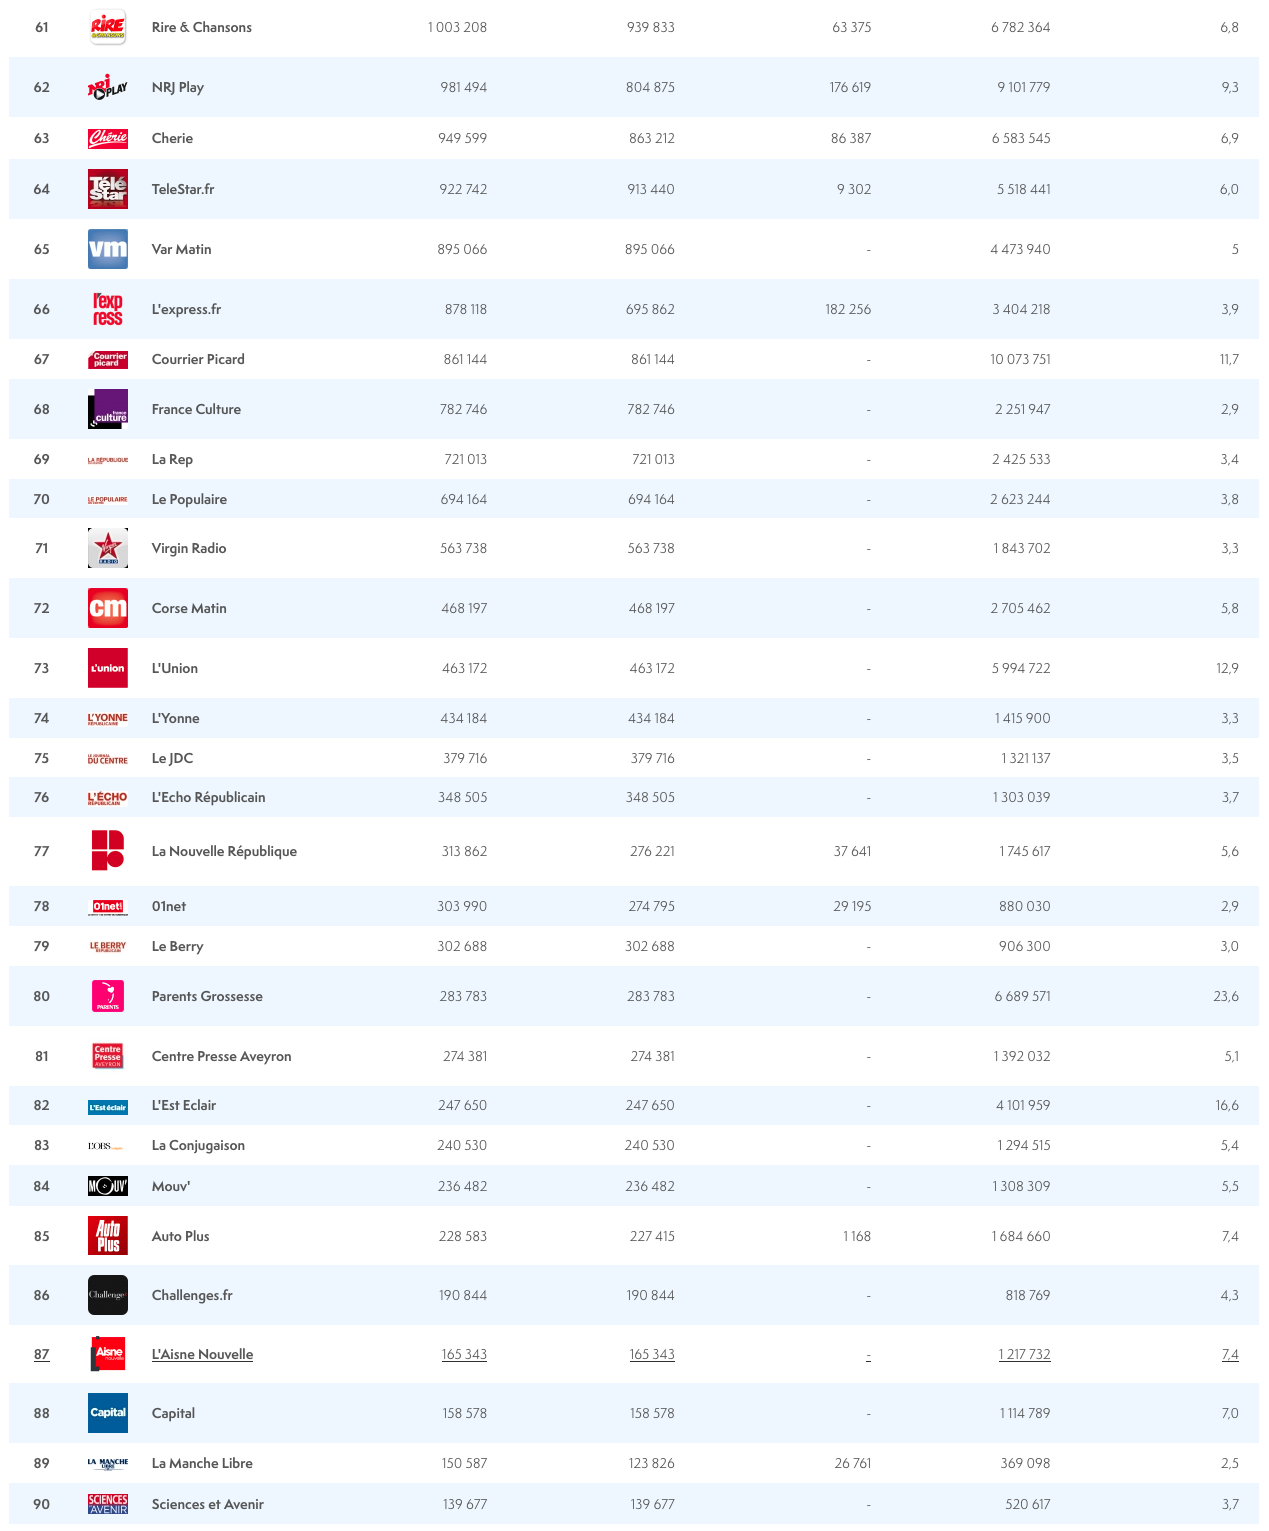Click rank number 87

(x=42, y=1354)
